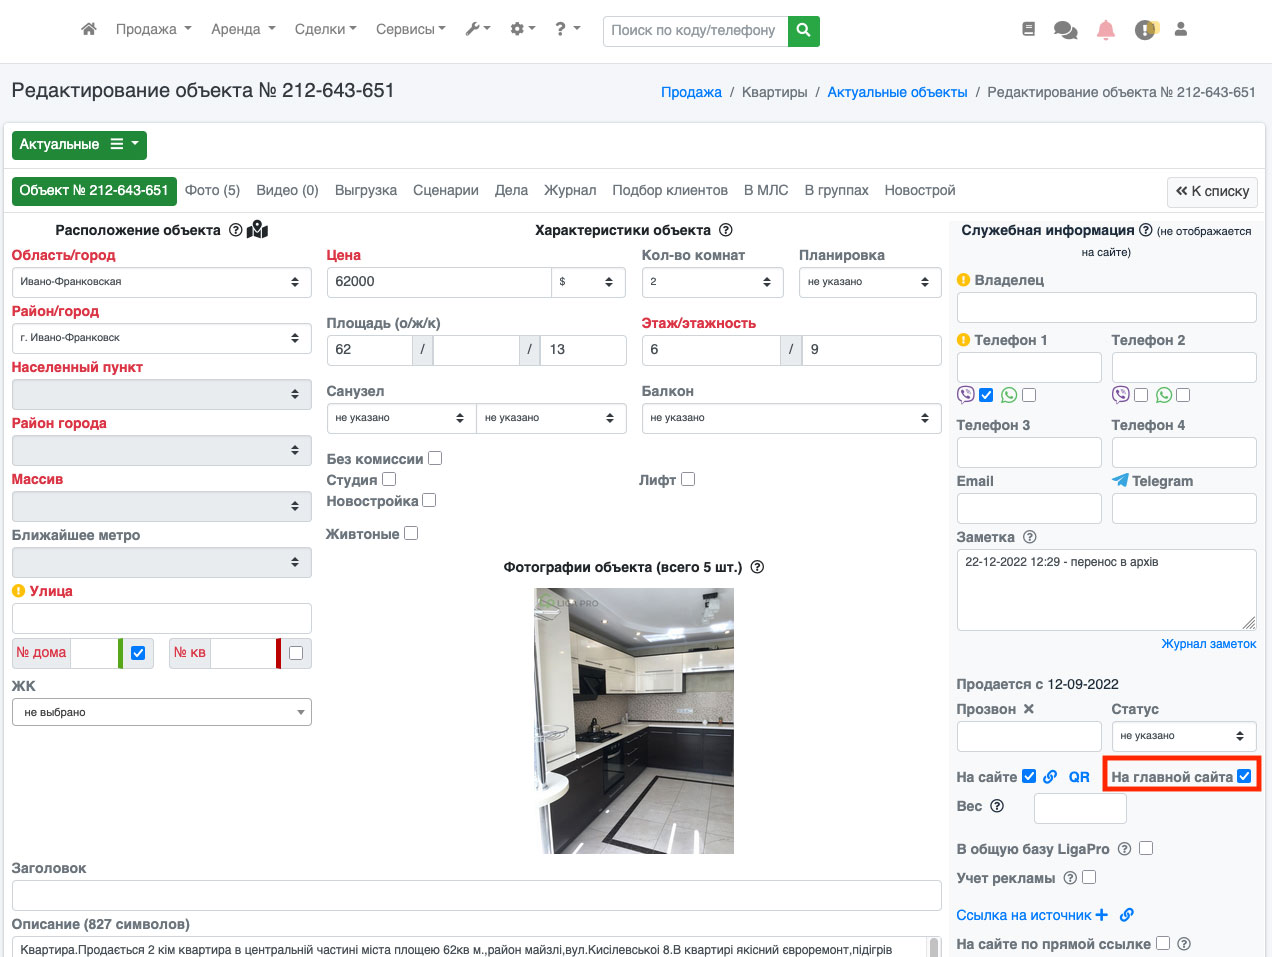This screenshot has height=957, width=1272.
Task: Open the chat messages icon
Action: coord(1065,30)
